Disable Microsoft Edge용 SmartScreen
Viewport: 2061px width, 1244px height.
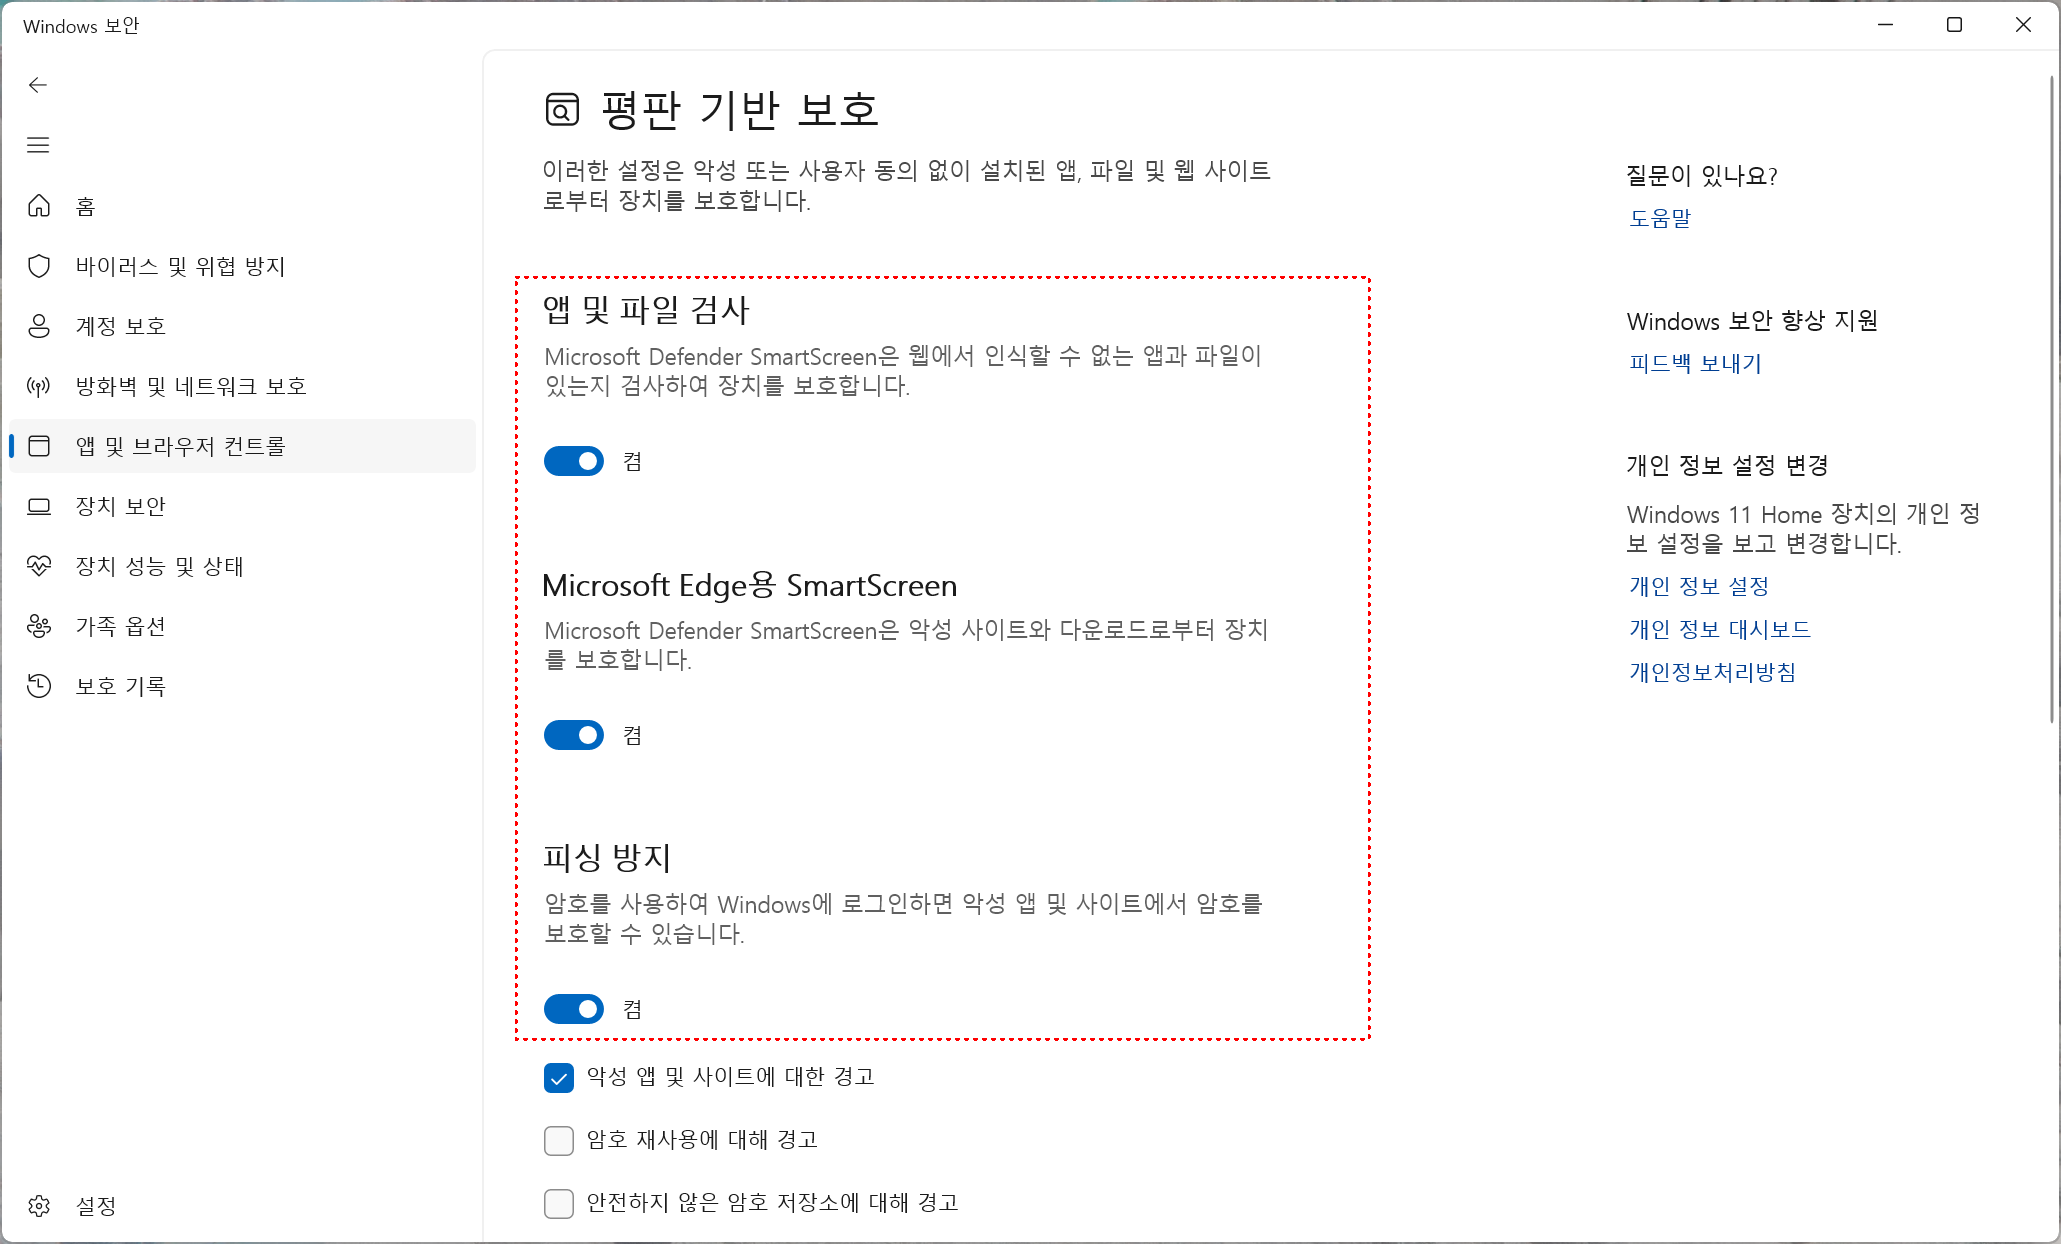pos(573,734)
